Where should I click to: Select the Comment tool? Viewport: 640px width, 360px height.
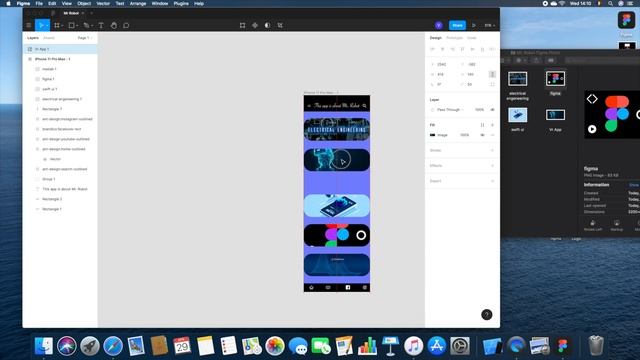pos(126,25)
